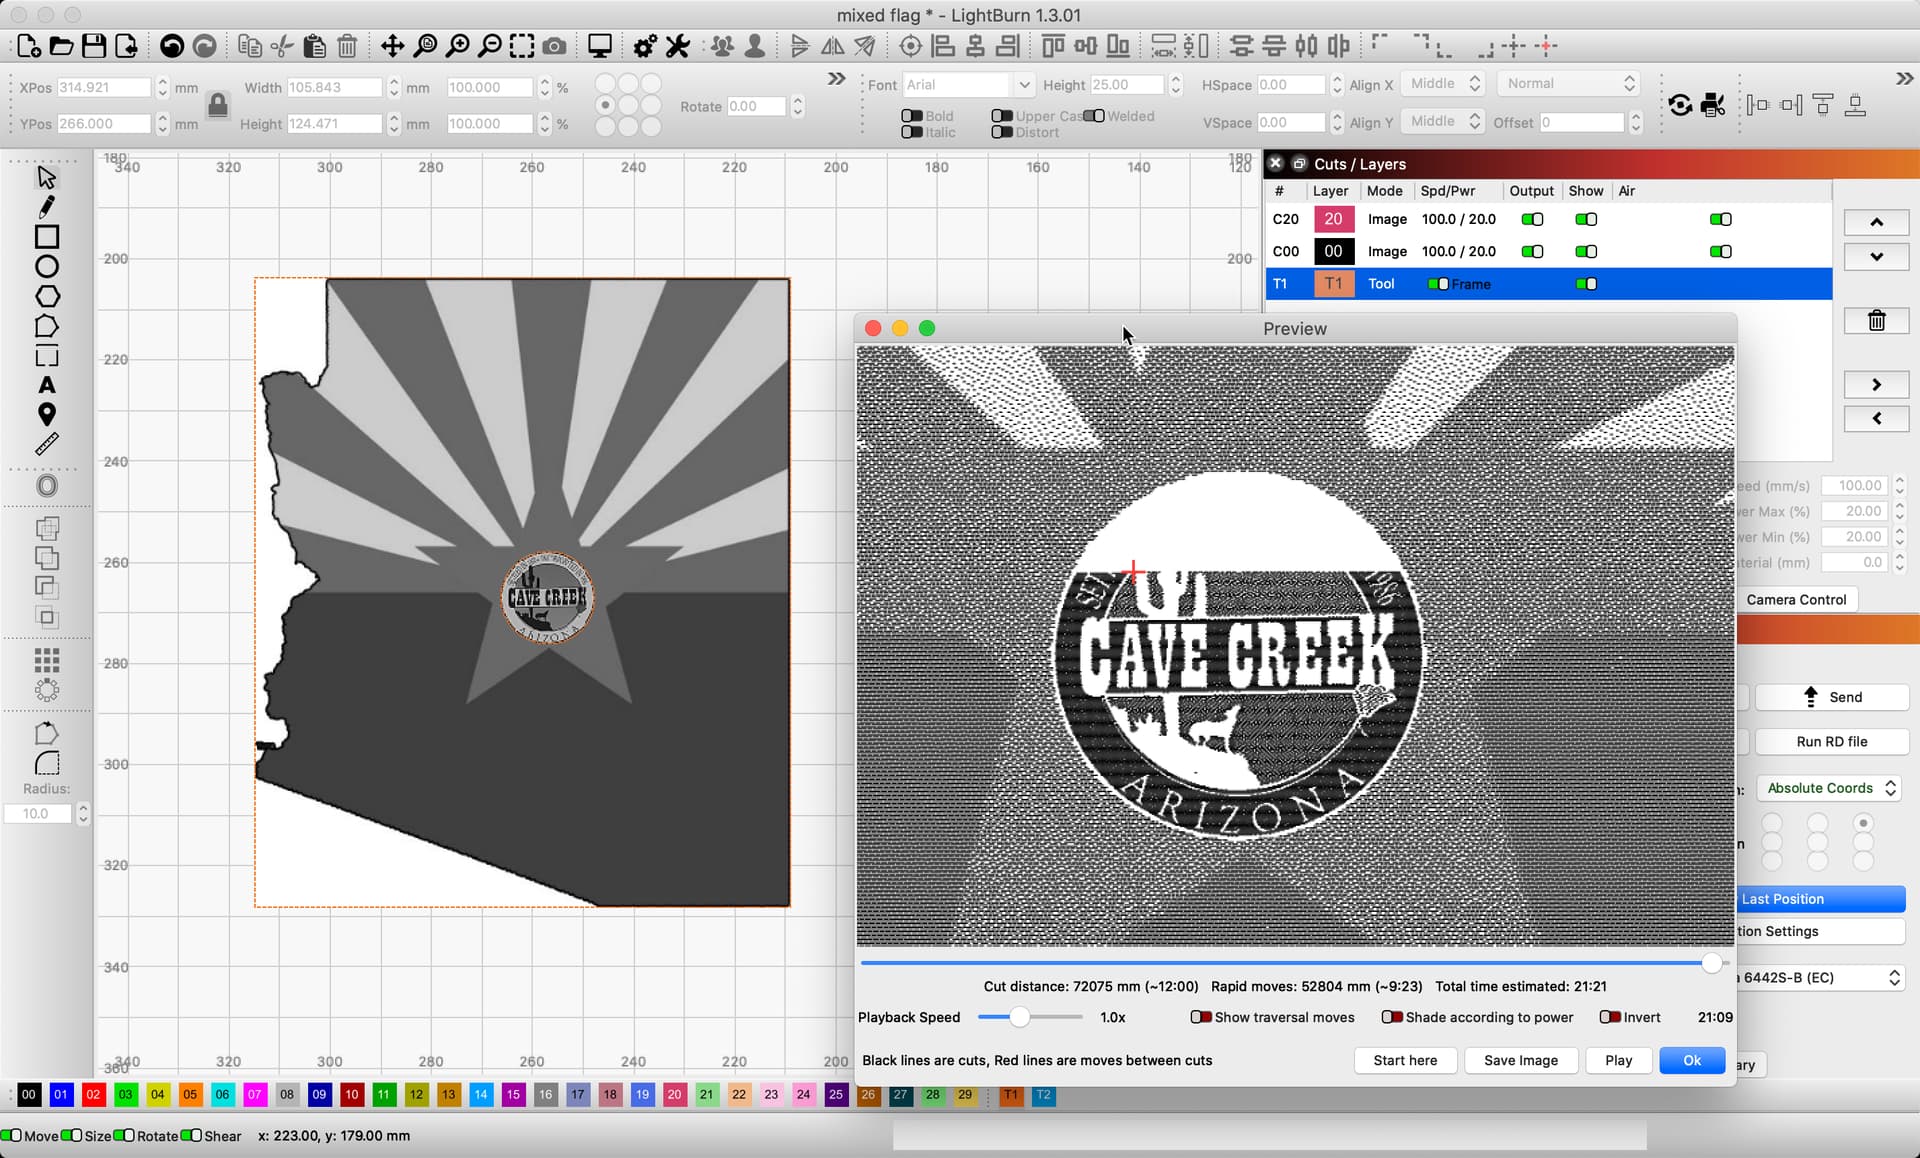The height and width of the screenshot is (1158, 1920).
Task: Click the Delete trash icon in top toolbar
Action: (x=347, y=46)
